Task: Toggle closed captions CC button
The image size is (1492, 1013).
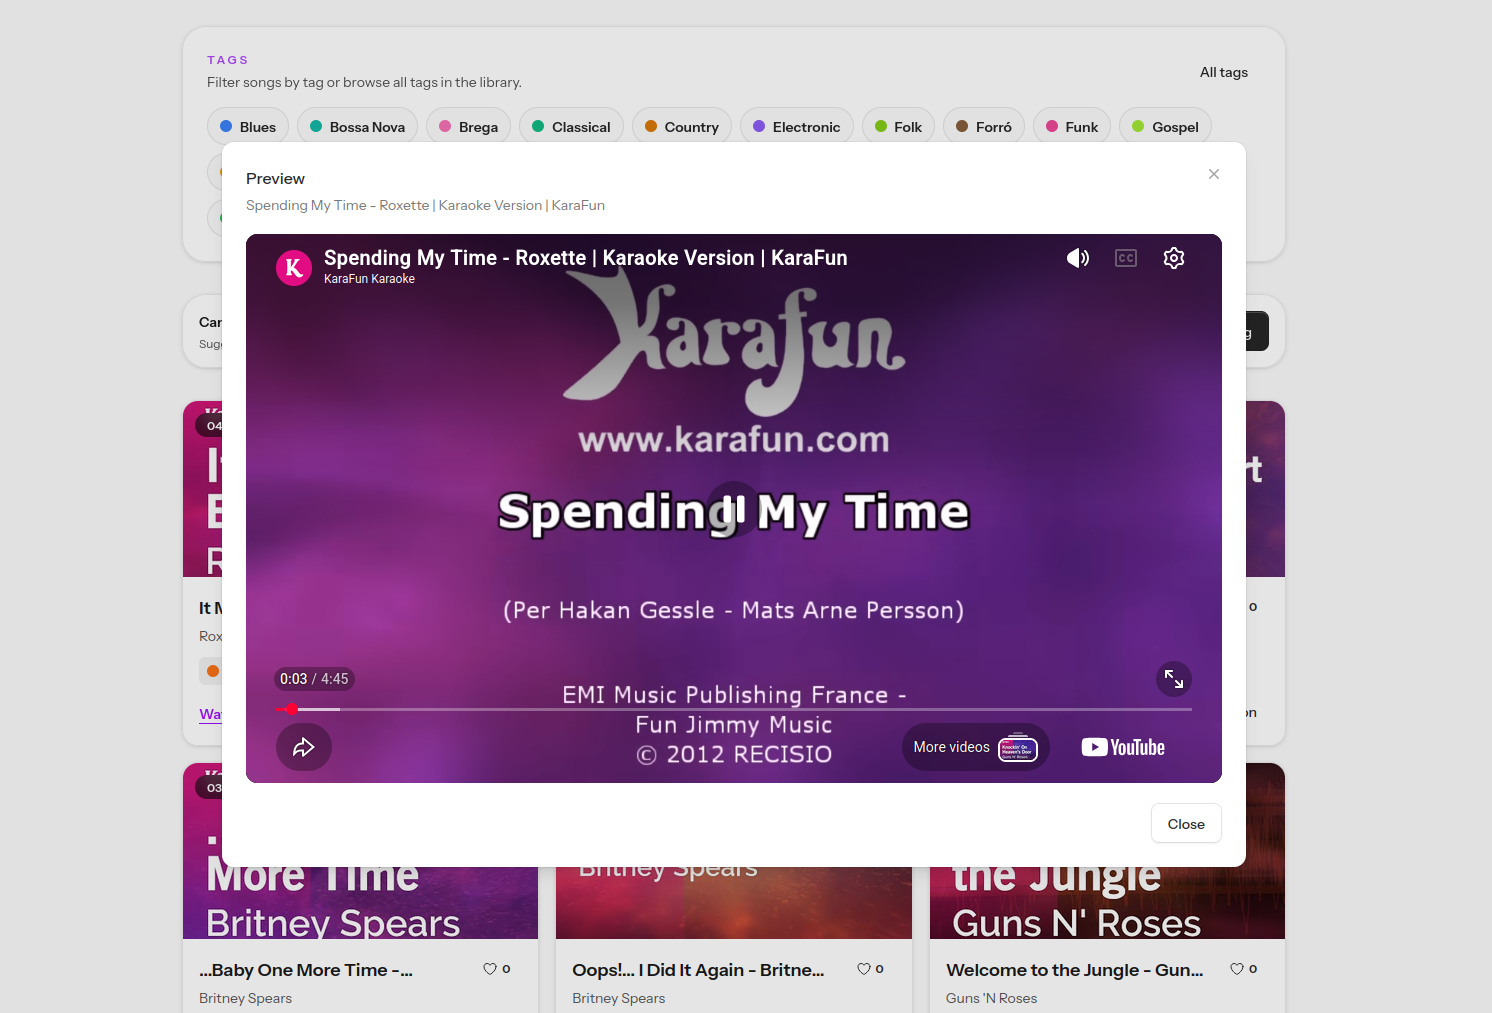Action: click(1126, 258)
